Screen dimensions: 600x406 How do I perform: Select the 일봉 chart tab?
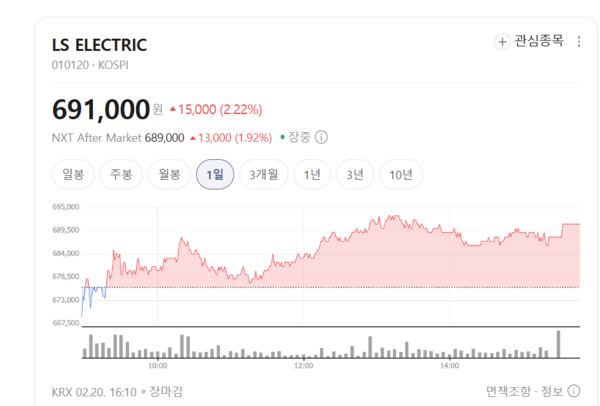click(73, 175)
